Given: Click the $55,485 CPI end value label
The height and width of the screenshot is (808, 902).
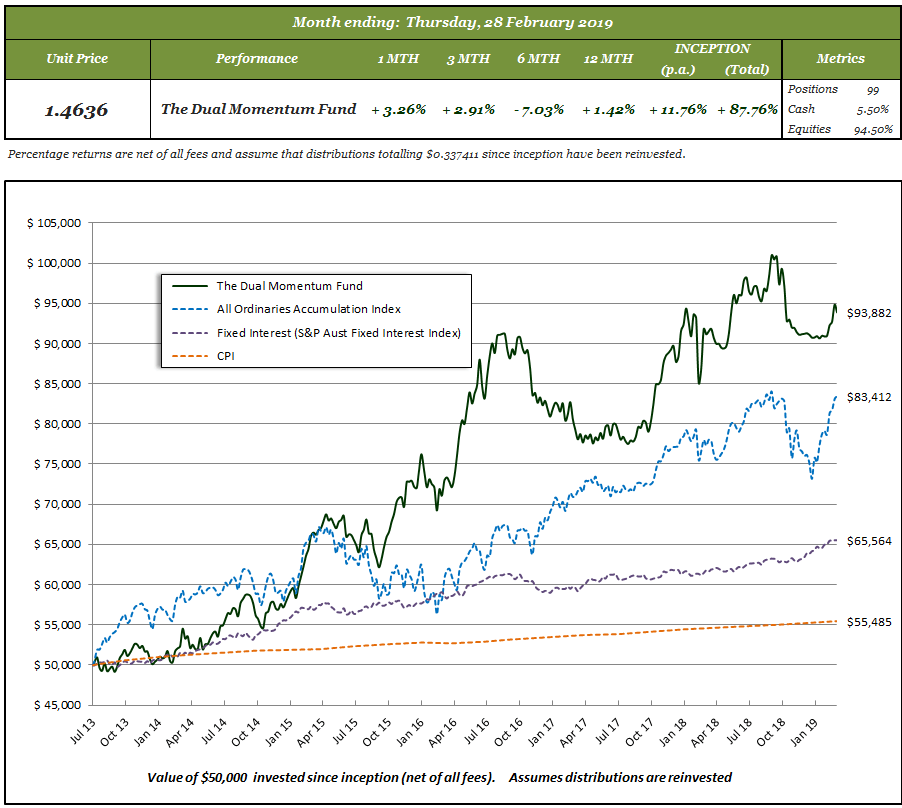Looking at the screenshot, I should click(x=867, y=622).
